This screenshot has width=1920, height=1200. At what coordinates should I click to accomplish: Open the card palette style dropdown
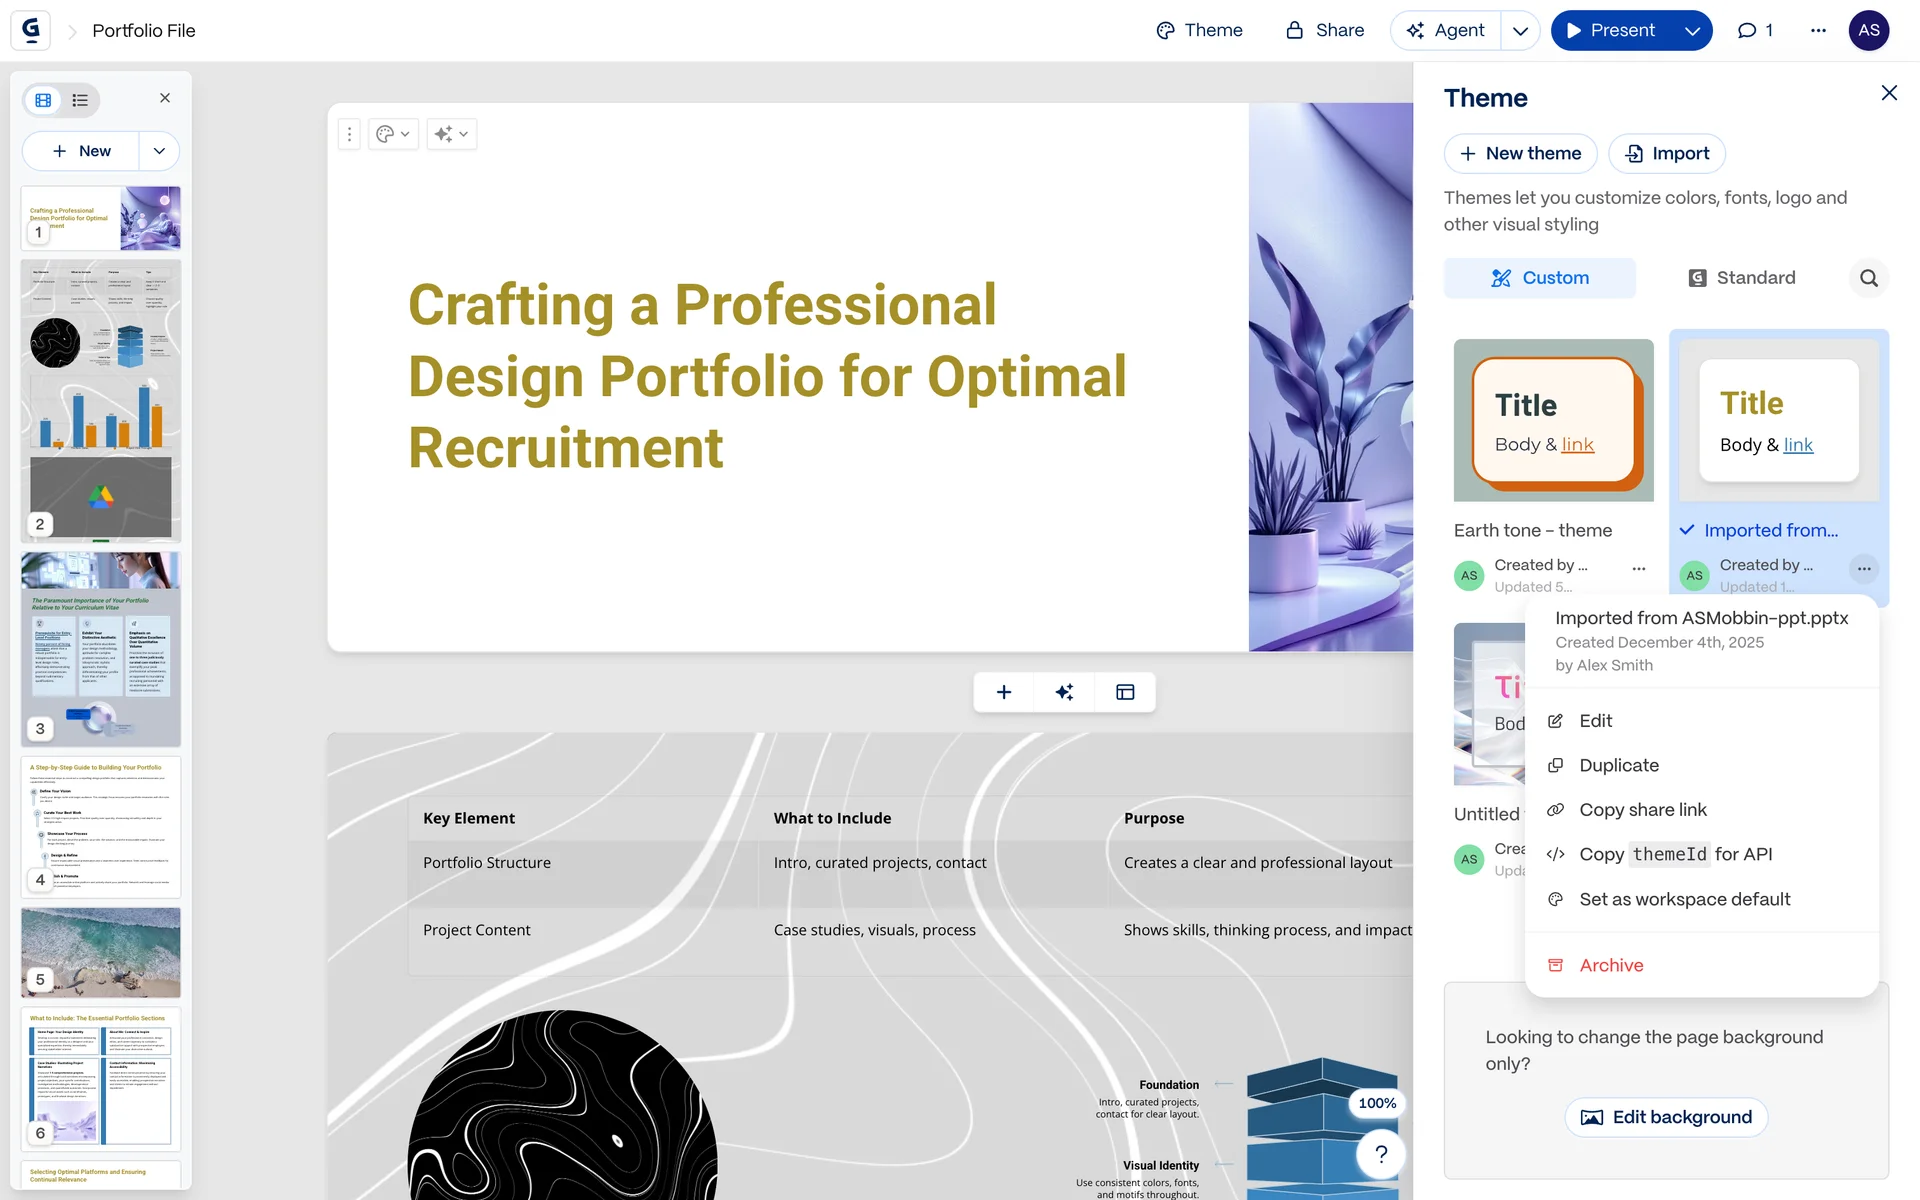pos(393,134)
